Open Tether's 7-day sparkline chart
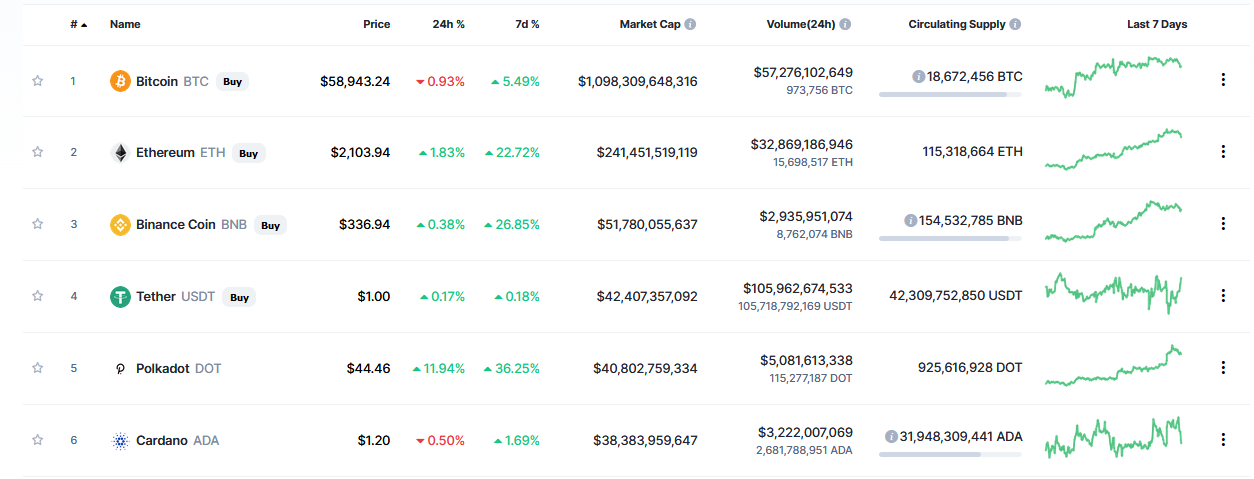Screen dimensions: 1254x479 (1113, 293)
